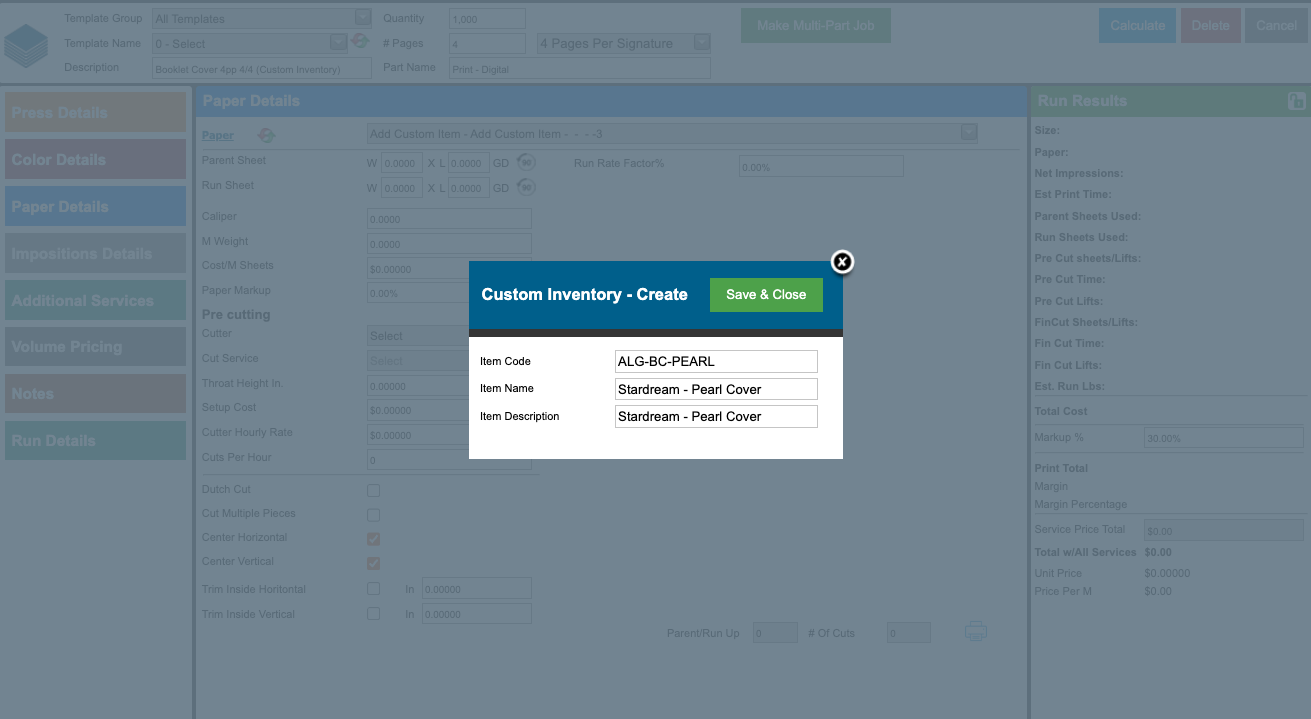Click the Caliper field
The width and height of the screenshot is (1311, 719).
point(450,218)
